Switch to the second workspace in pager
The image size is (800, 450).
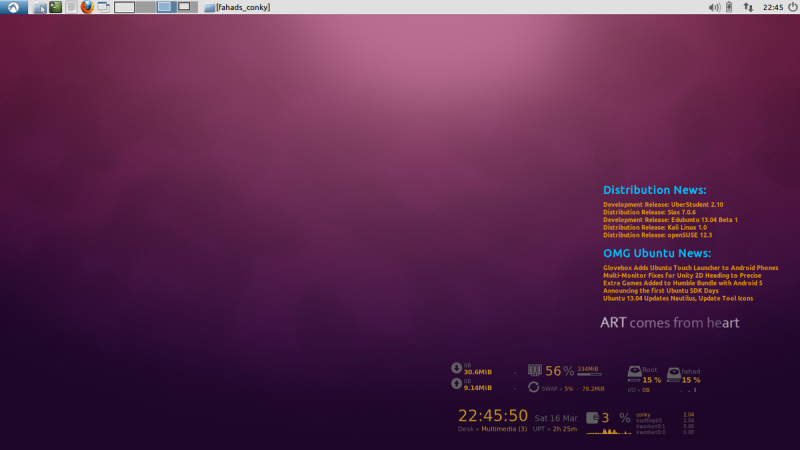pyautogui.click(x=145, y=7)
